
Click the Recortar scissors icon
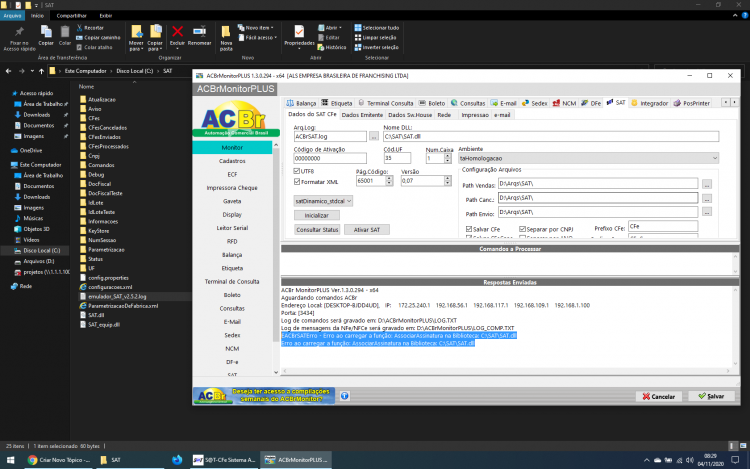(x=79, y=28)
